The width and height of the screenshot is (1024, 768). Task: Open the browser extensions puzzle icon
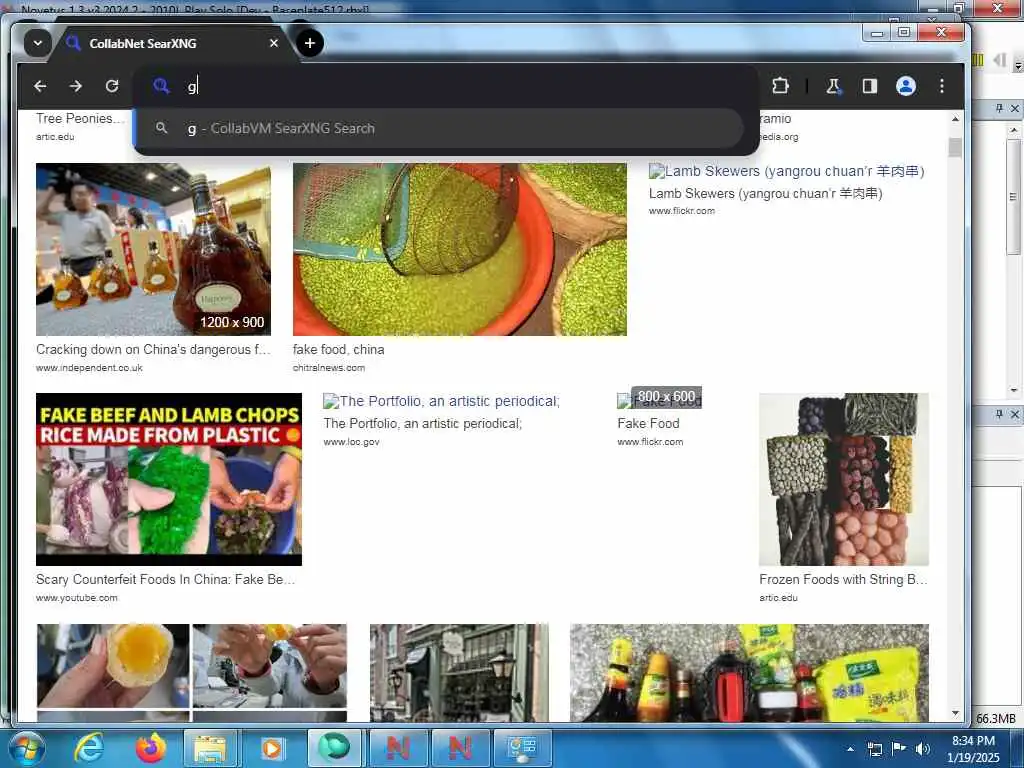pos(780,86)
